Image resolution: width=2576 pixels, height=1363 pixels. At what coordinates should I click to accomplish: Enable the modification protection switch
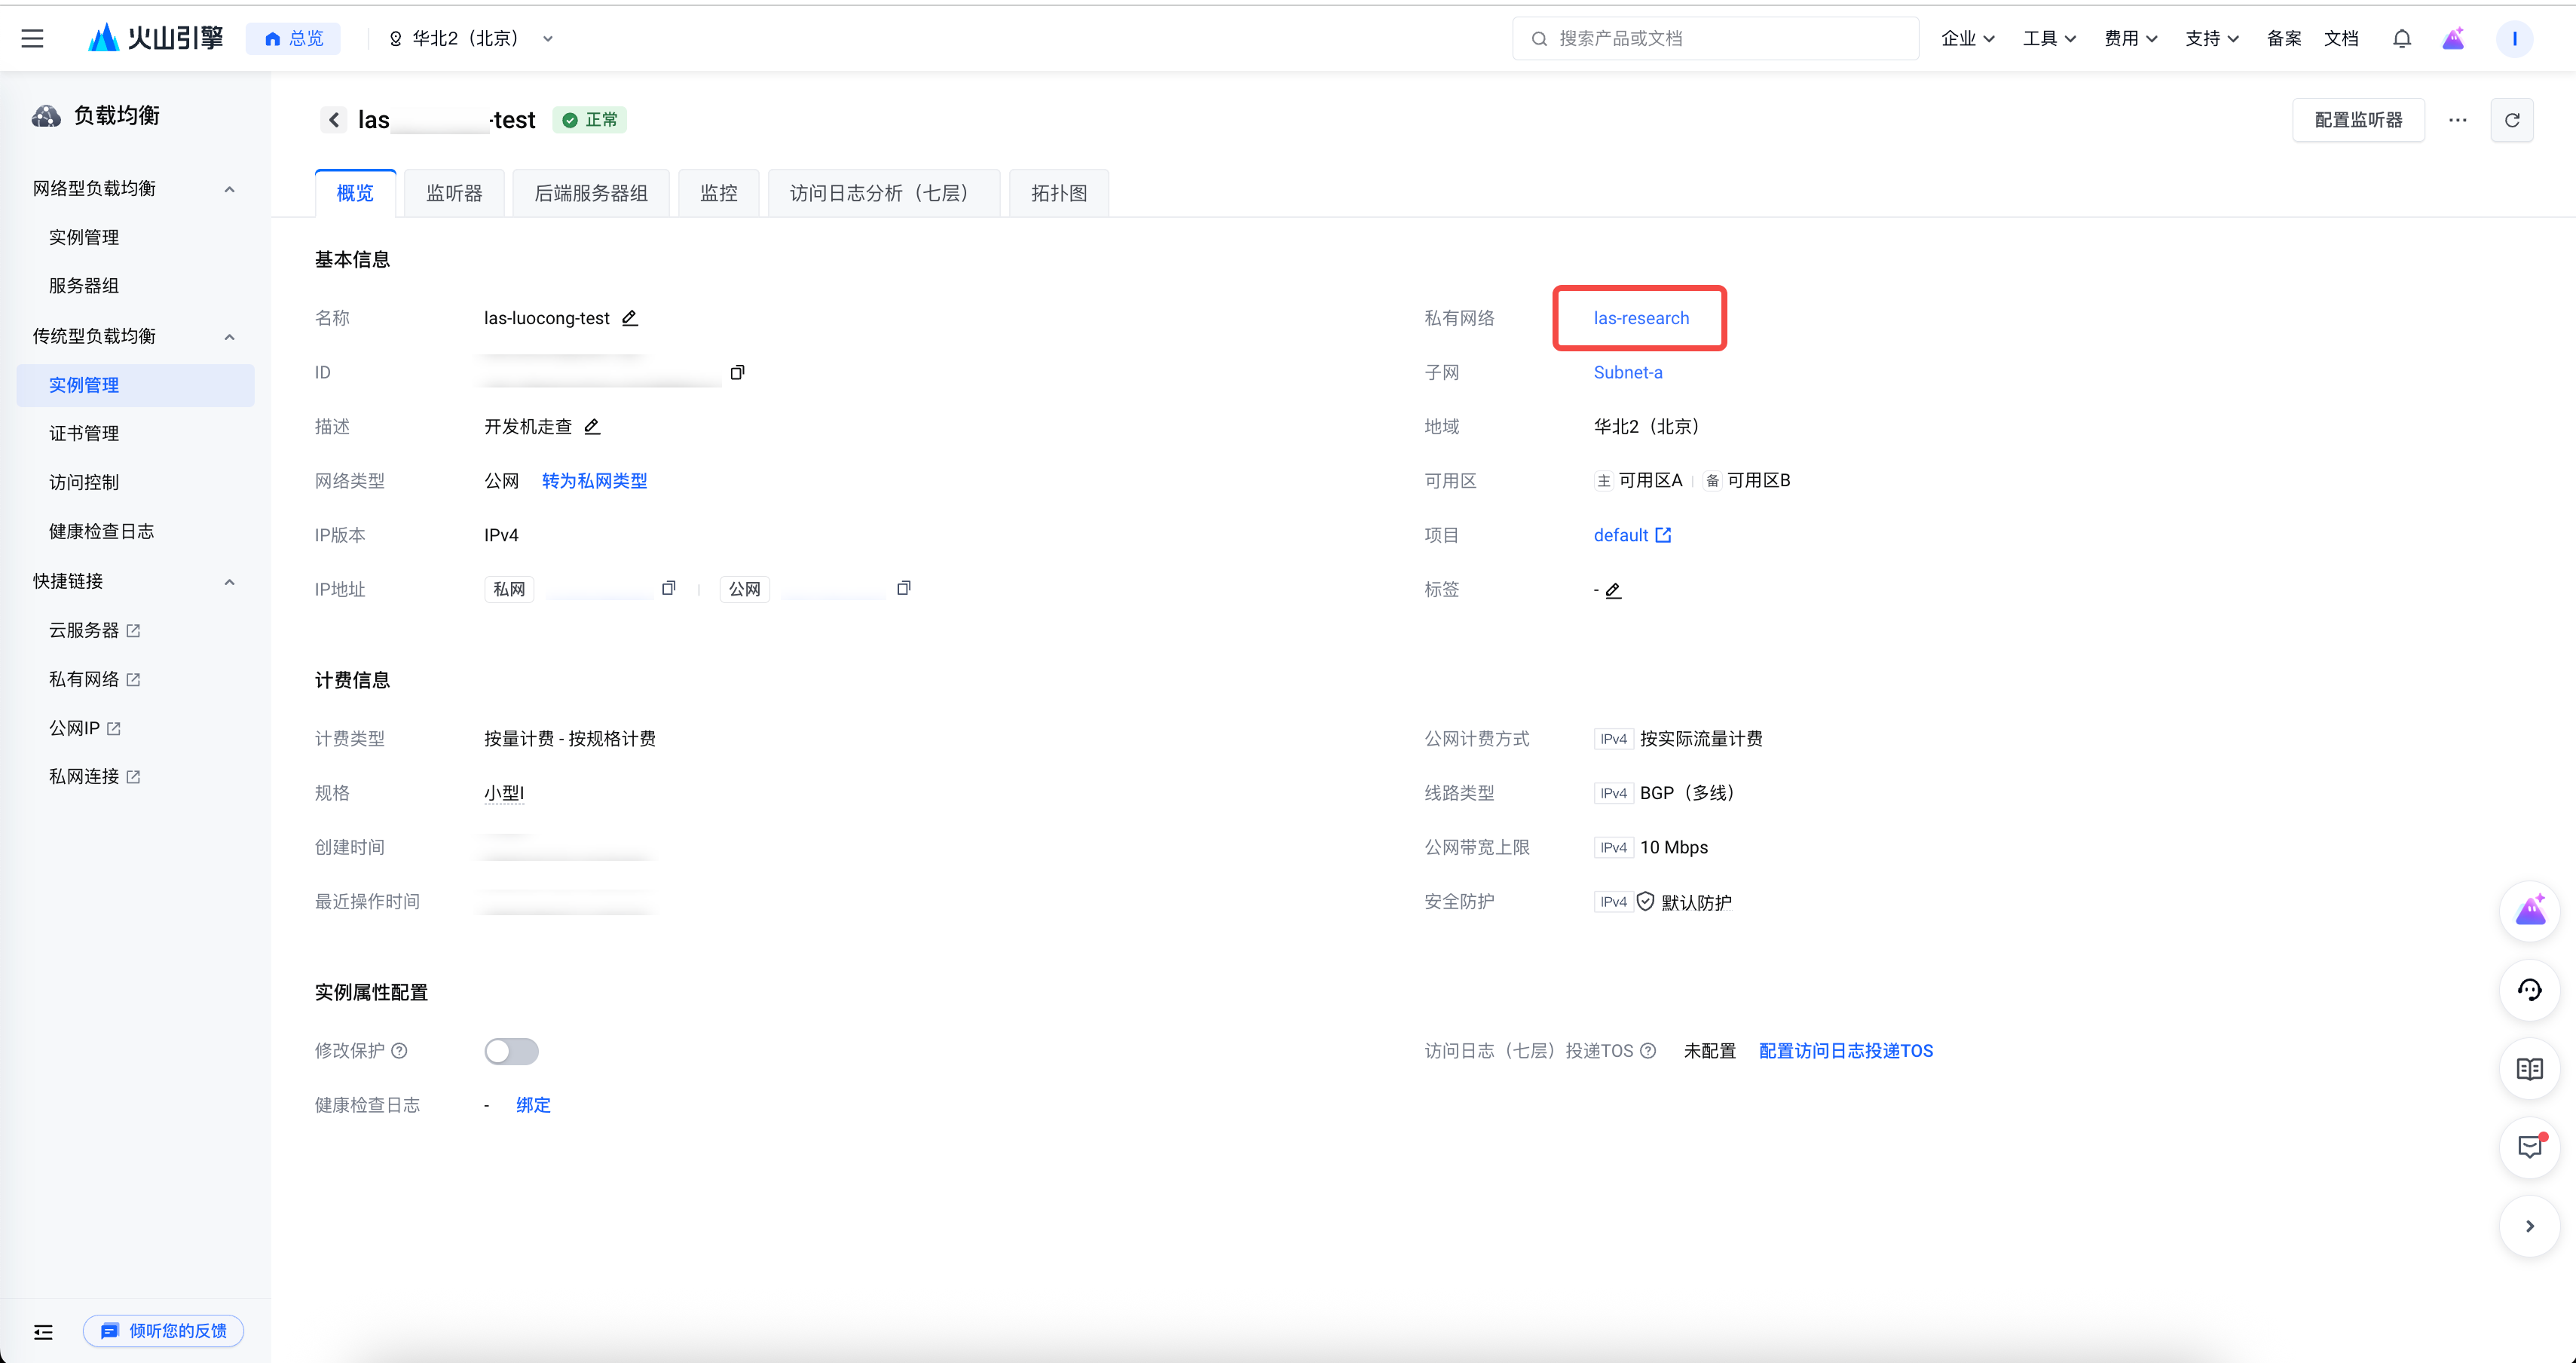(511, 1051)
